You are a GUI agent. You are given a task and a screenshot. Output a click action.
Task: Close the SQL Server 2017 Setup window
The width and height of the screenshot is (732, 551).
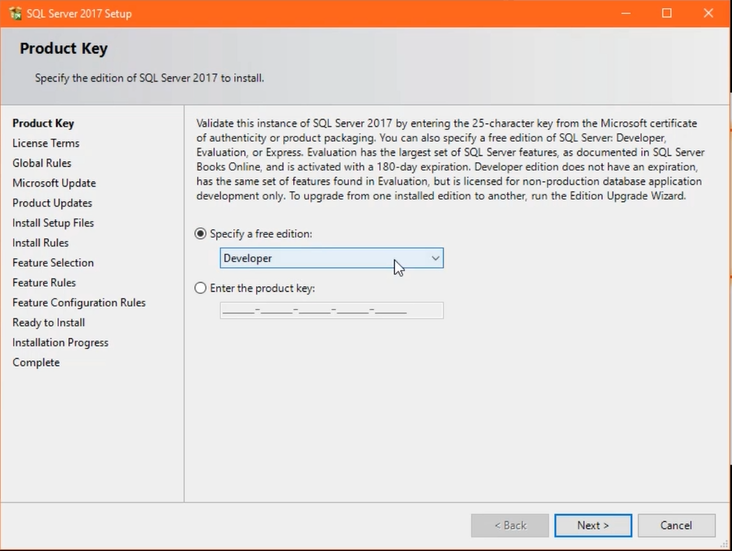(708, 13)
